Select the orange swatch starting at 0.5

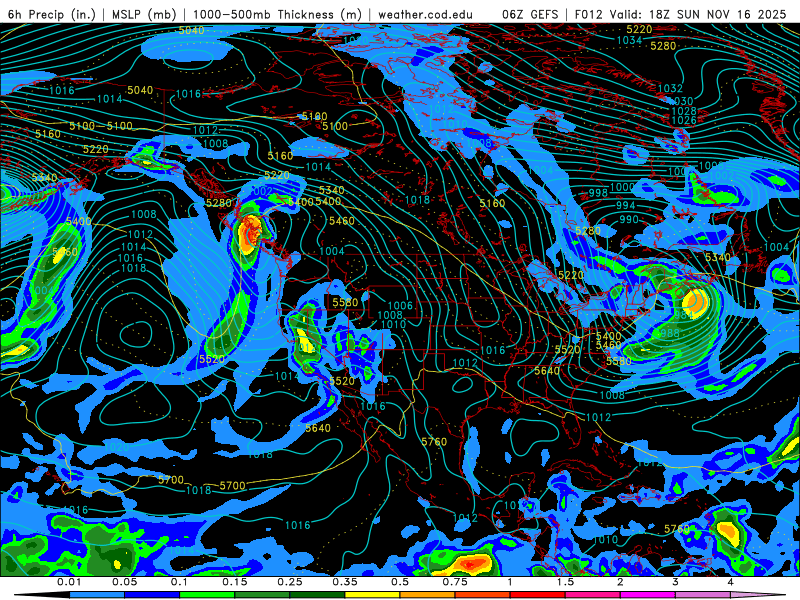pos(428,595)
